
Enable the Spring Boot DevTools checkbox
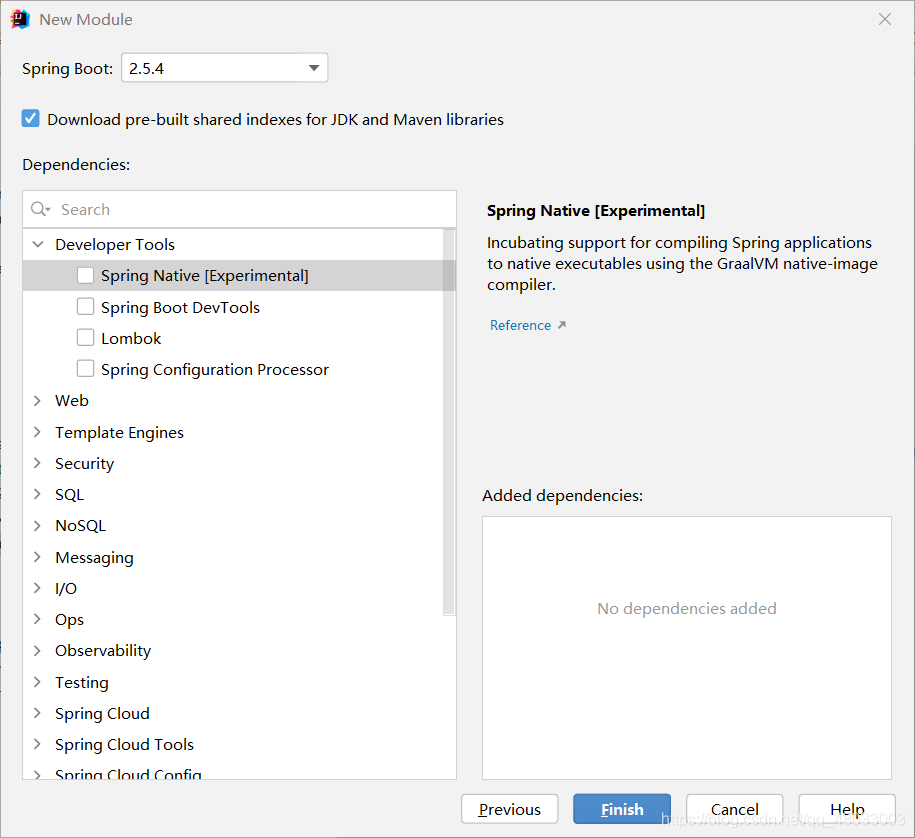pos(85,306)
